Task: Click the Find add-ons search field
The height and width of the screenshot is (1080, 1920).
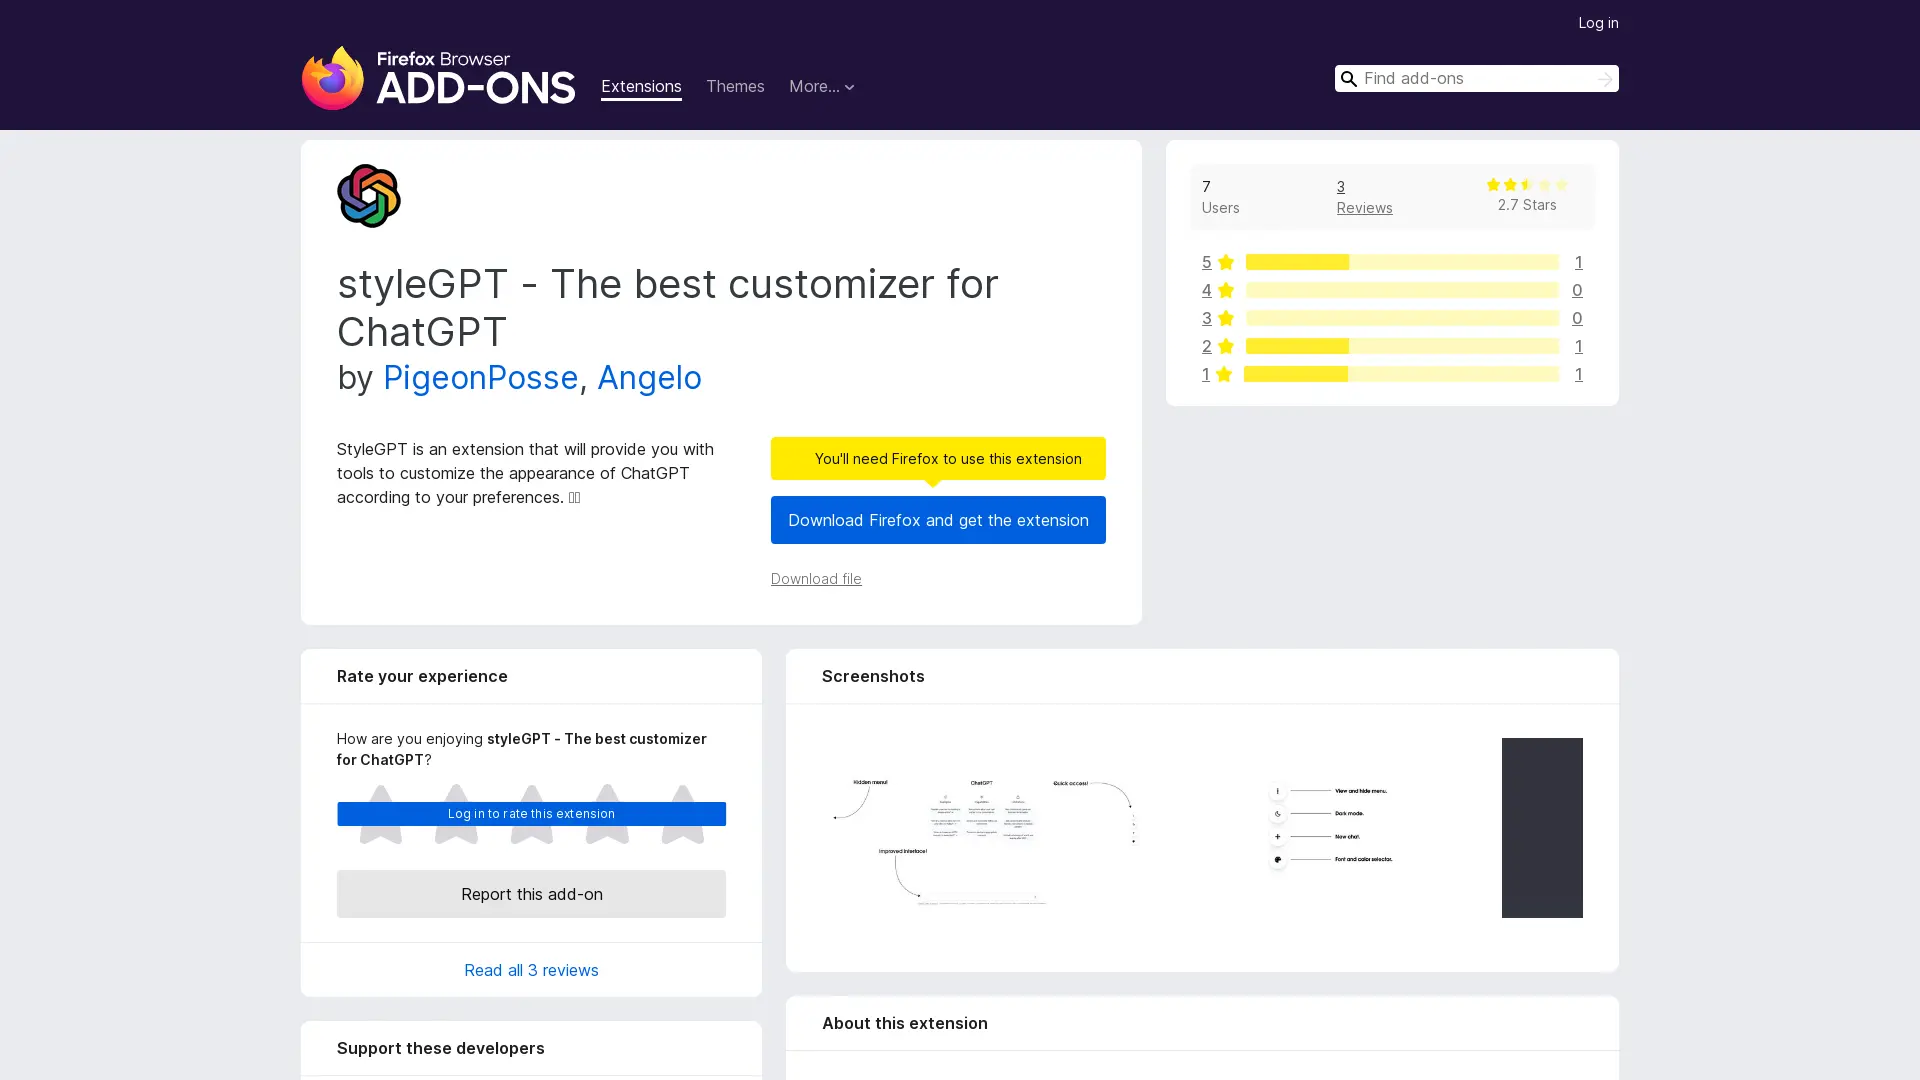Action: click(x=1470, y=78)
